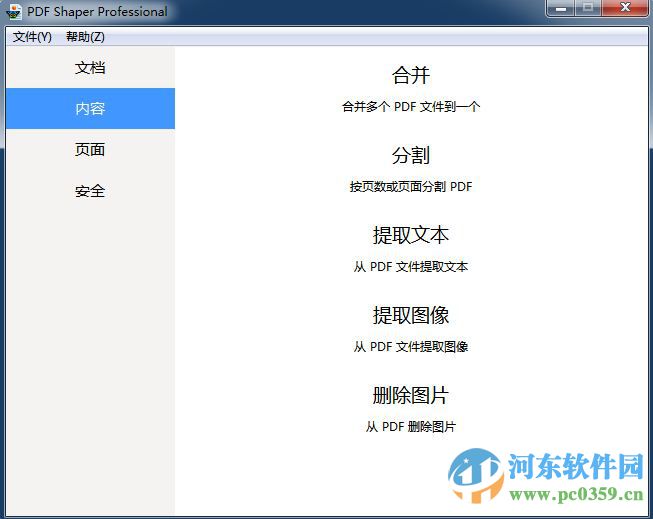Open the 提取文本 extract text function
This screenshot has height=519, width=653.
(x=411, y=235)
